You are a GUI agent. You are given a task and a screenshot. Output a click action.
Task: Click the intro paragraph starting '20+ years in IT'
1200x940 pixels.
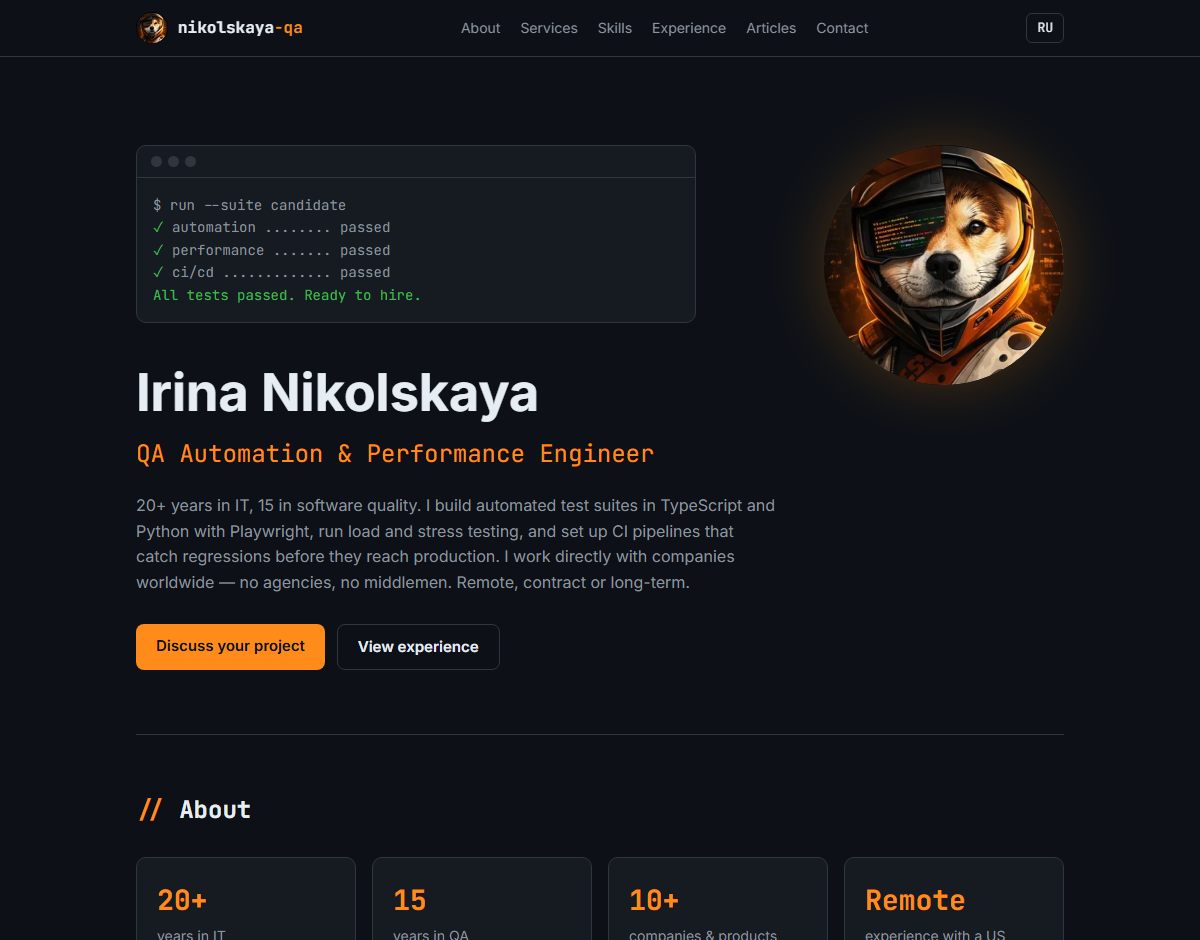coord(455,544)
